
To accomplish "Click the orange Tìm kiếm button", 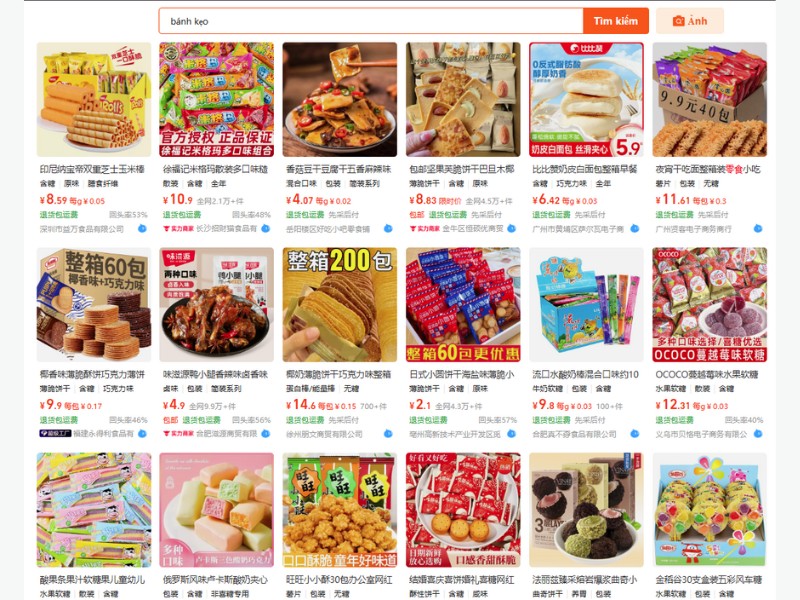I will (616, 21).
